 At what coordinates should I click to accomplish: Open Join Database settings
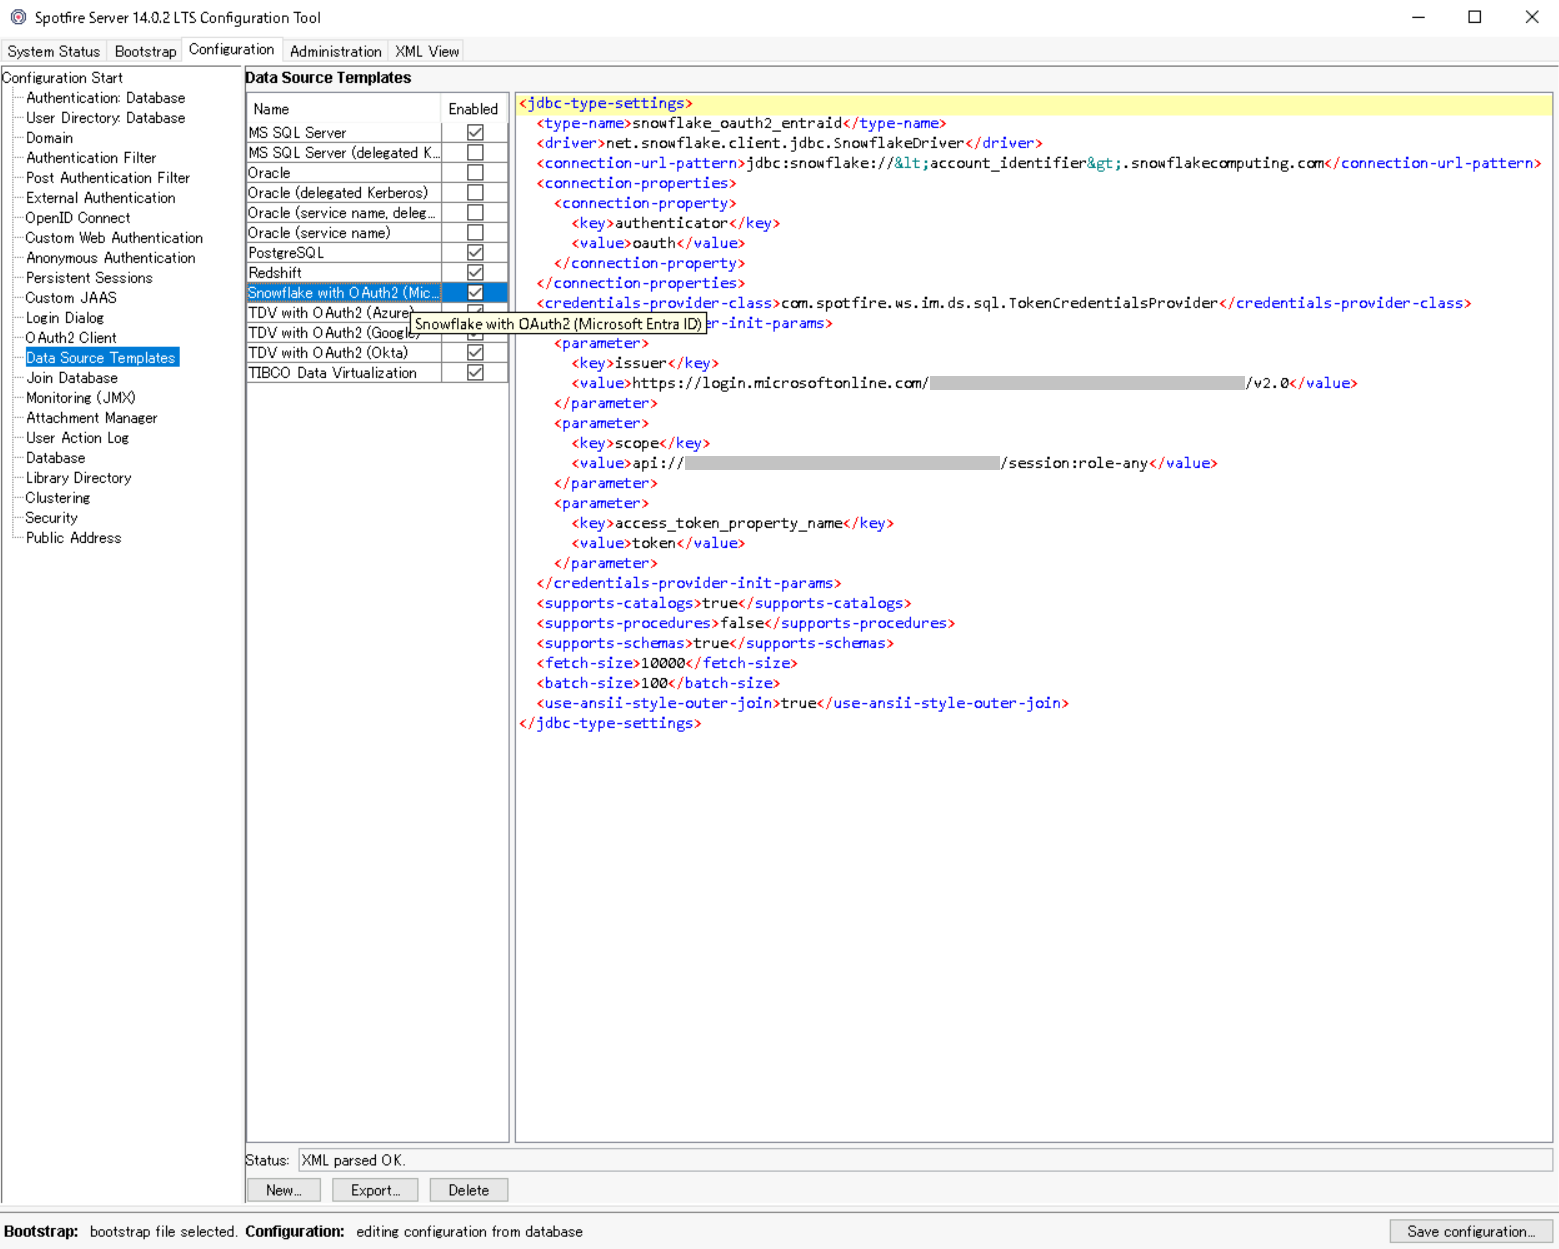coord(72,378)
